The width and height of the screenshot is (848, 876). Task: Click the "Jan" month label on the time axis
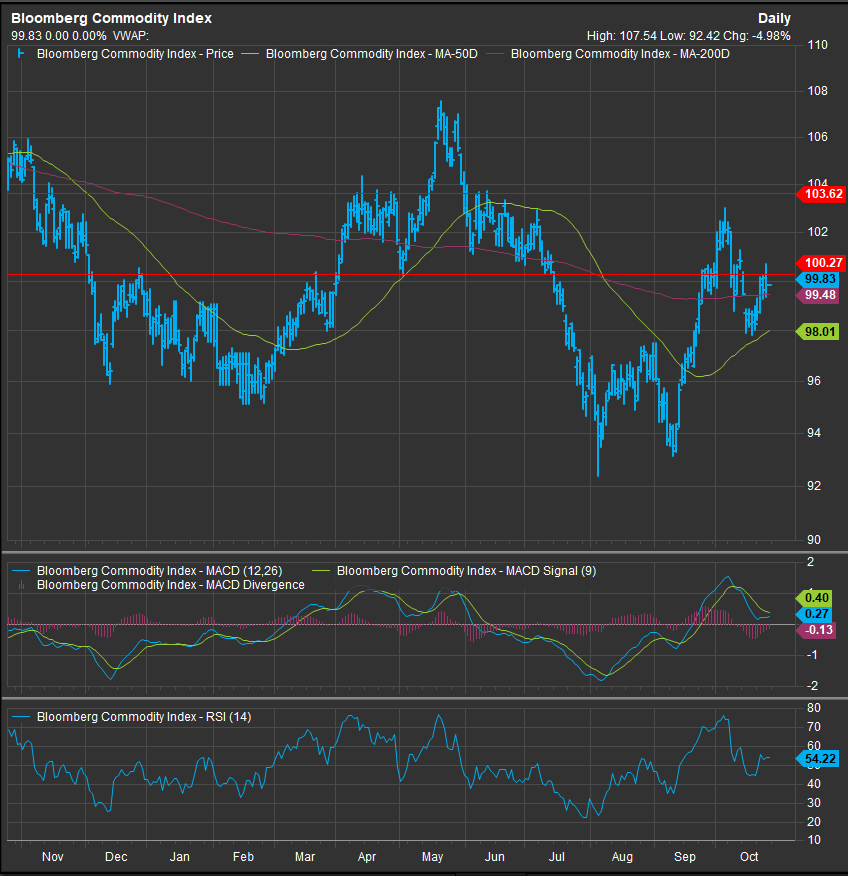pos(180,856)
